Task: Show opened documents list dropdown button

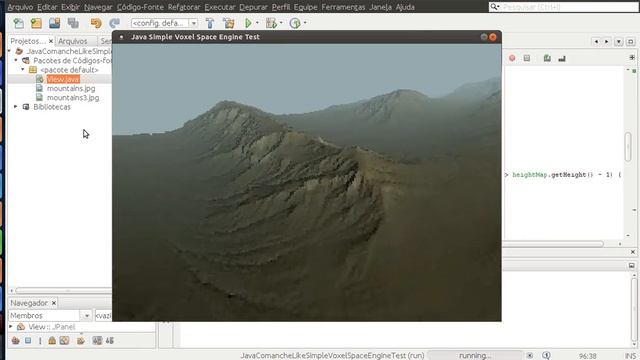Action: point(619,42)
